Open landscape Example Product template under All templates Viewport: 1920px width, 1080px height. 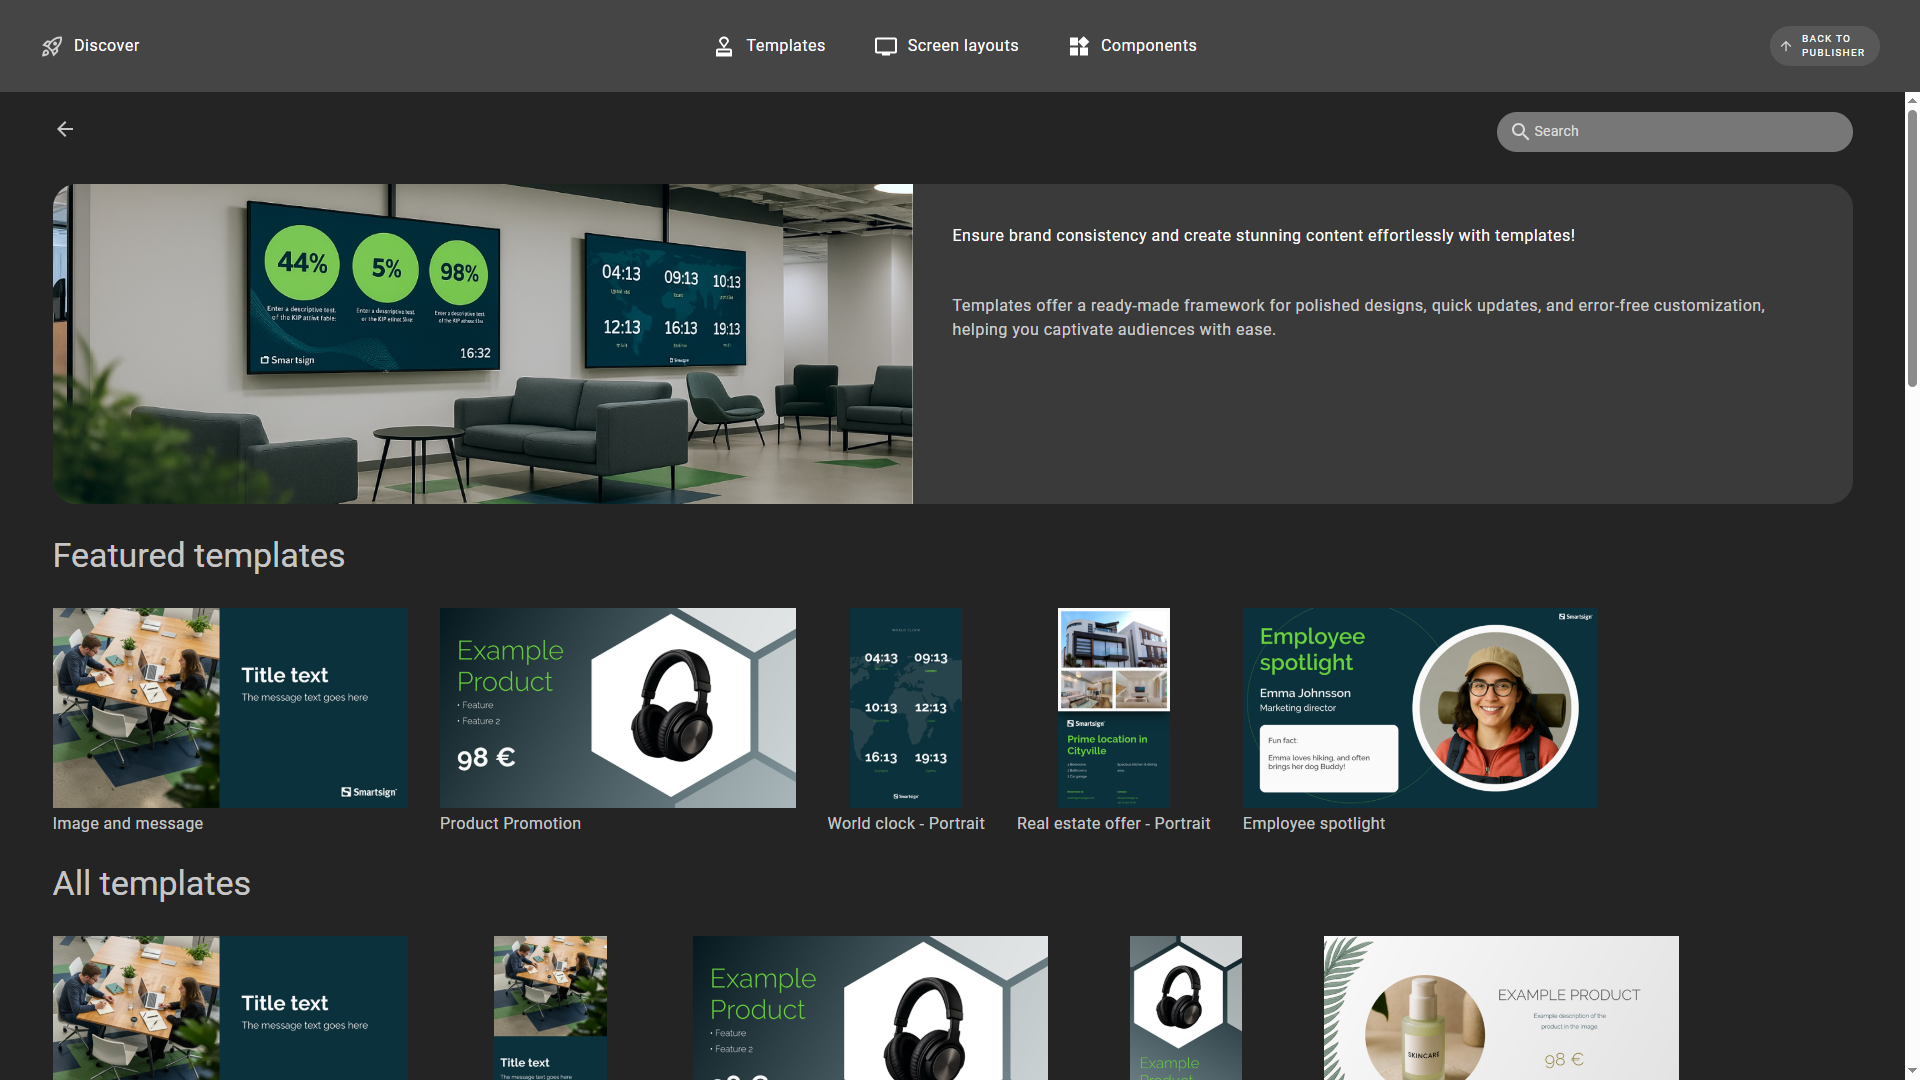[x=870, y=1008]
